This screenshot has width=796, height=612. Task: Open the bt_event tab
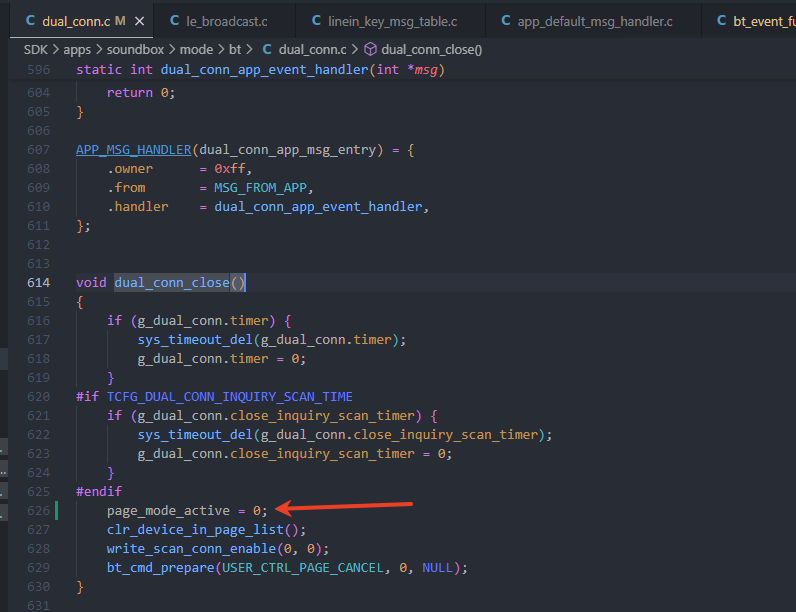coord(749,21)
